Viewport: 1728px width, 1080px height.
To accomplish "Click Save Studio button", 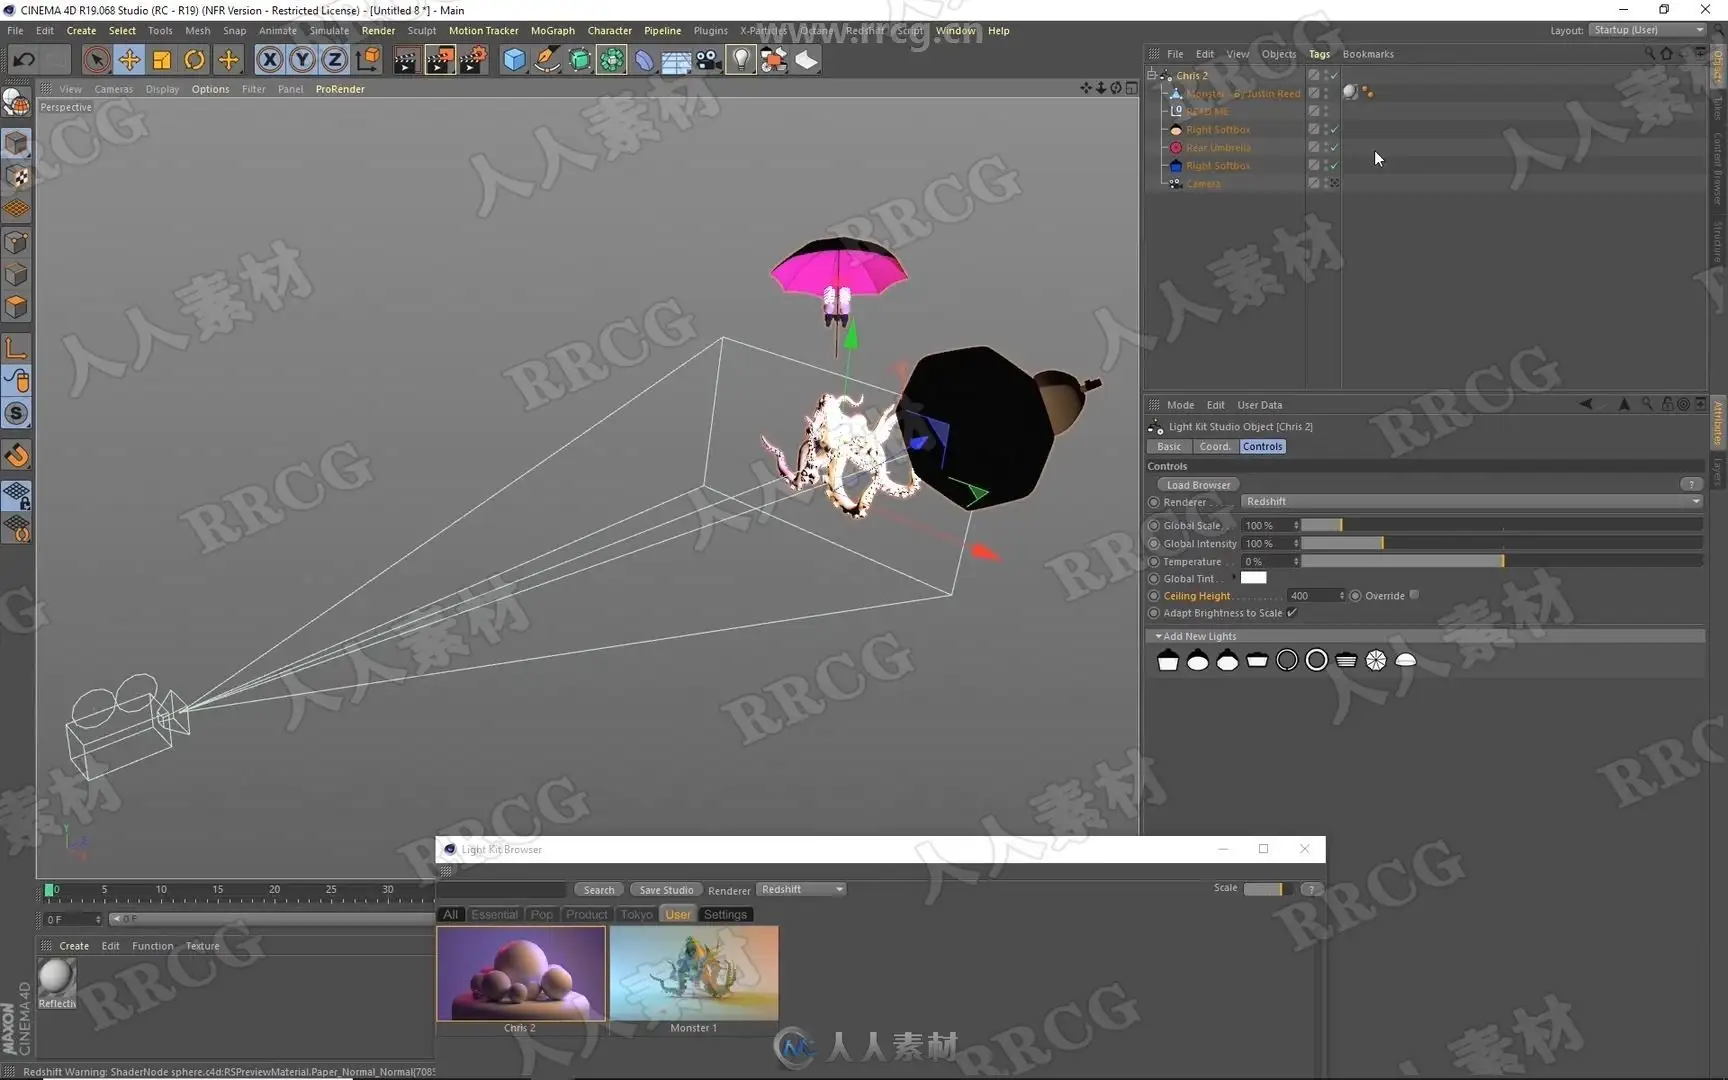I will (x=666, y=890).
